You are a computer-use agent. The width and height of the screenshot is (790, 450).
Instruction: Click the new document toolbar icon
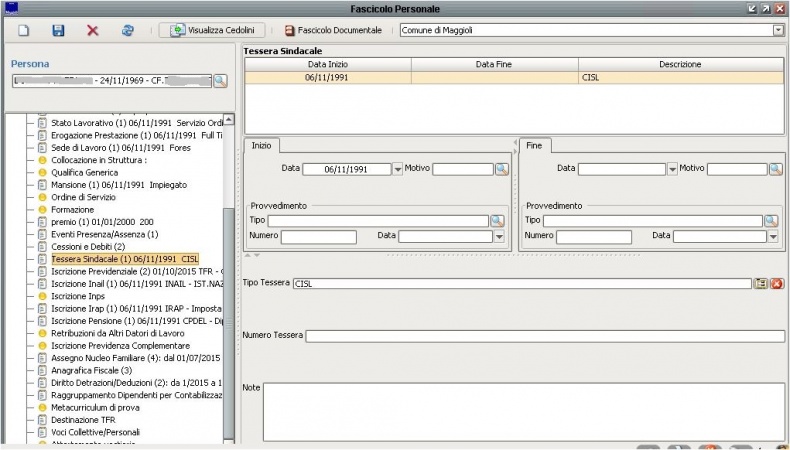point(24,31)
